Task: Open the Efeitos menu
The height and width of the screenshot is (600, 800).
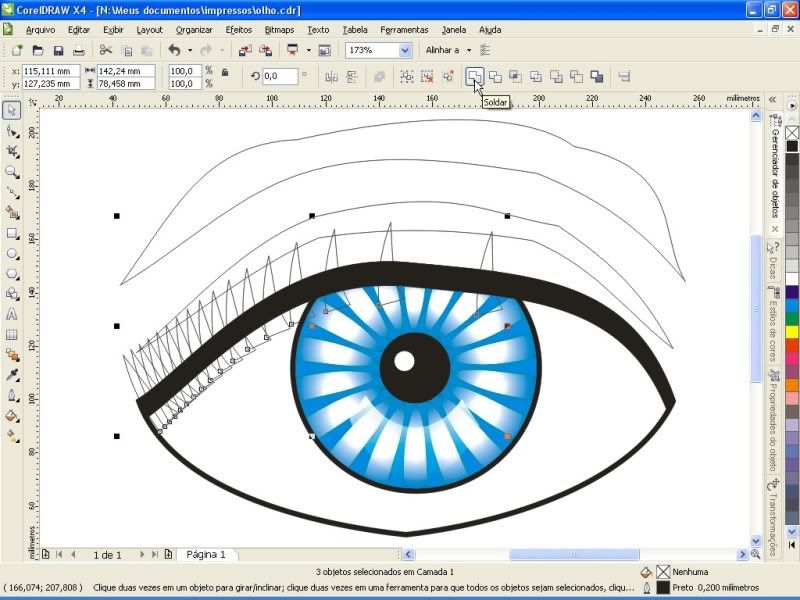Action: pos(239,30)
